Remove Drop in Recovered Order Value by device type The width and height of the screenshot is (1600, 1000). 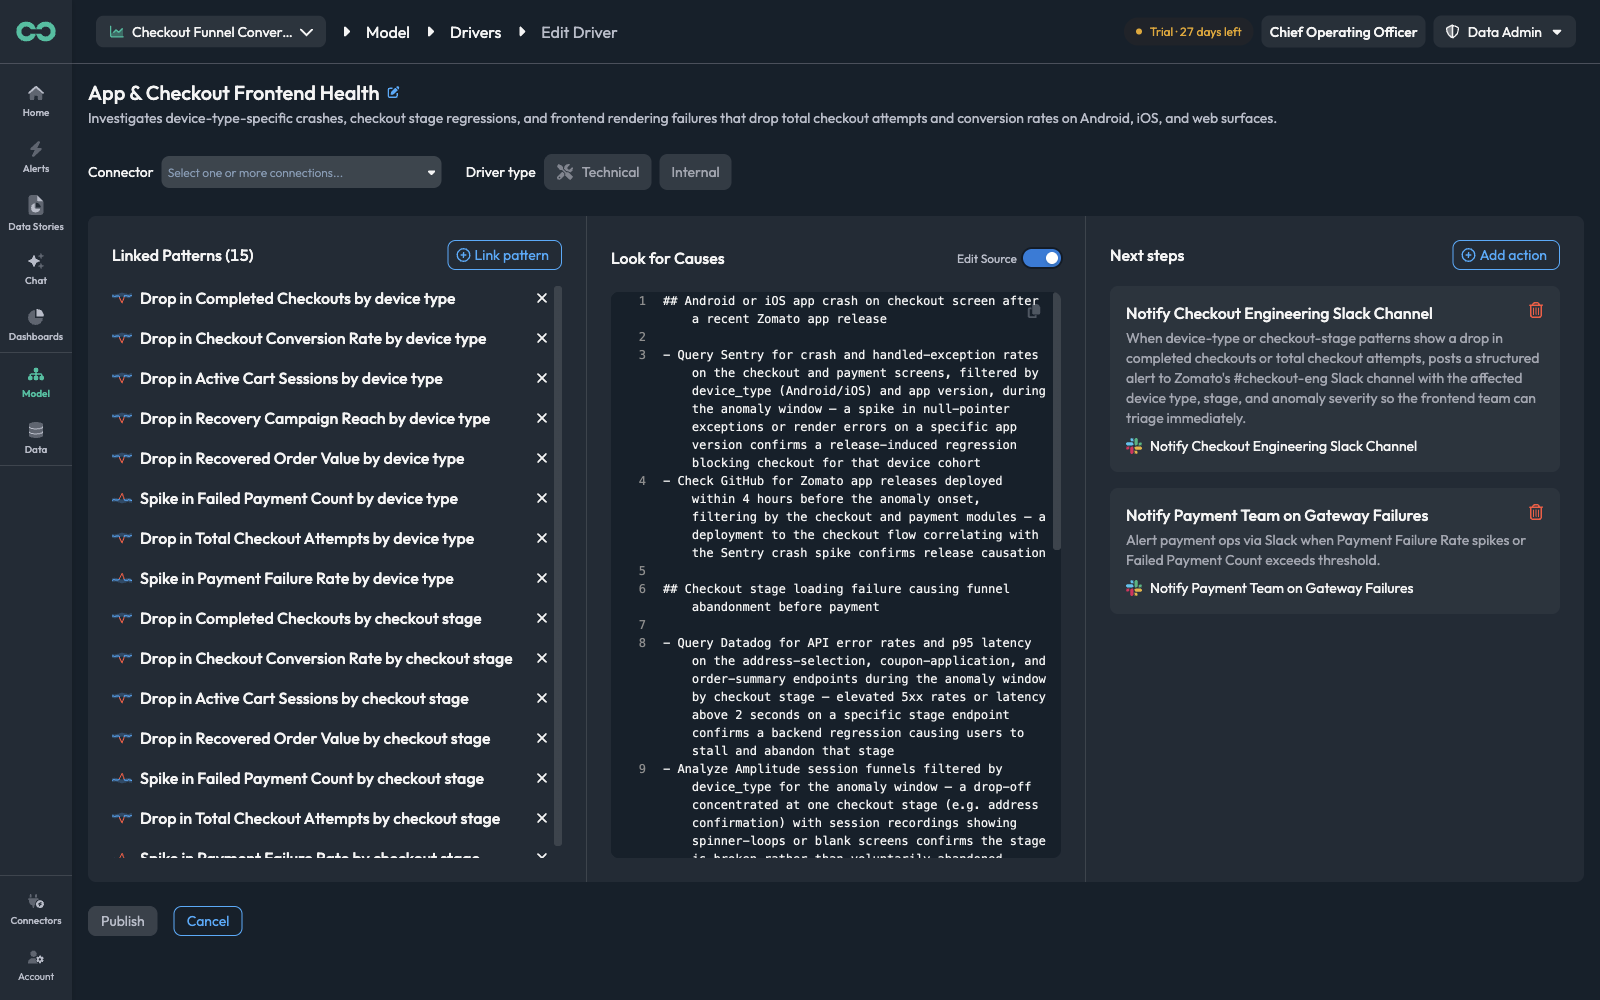tap(542, 458)
